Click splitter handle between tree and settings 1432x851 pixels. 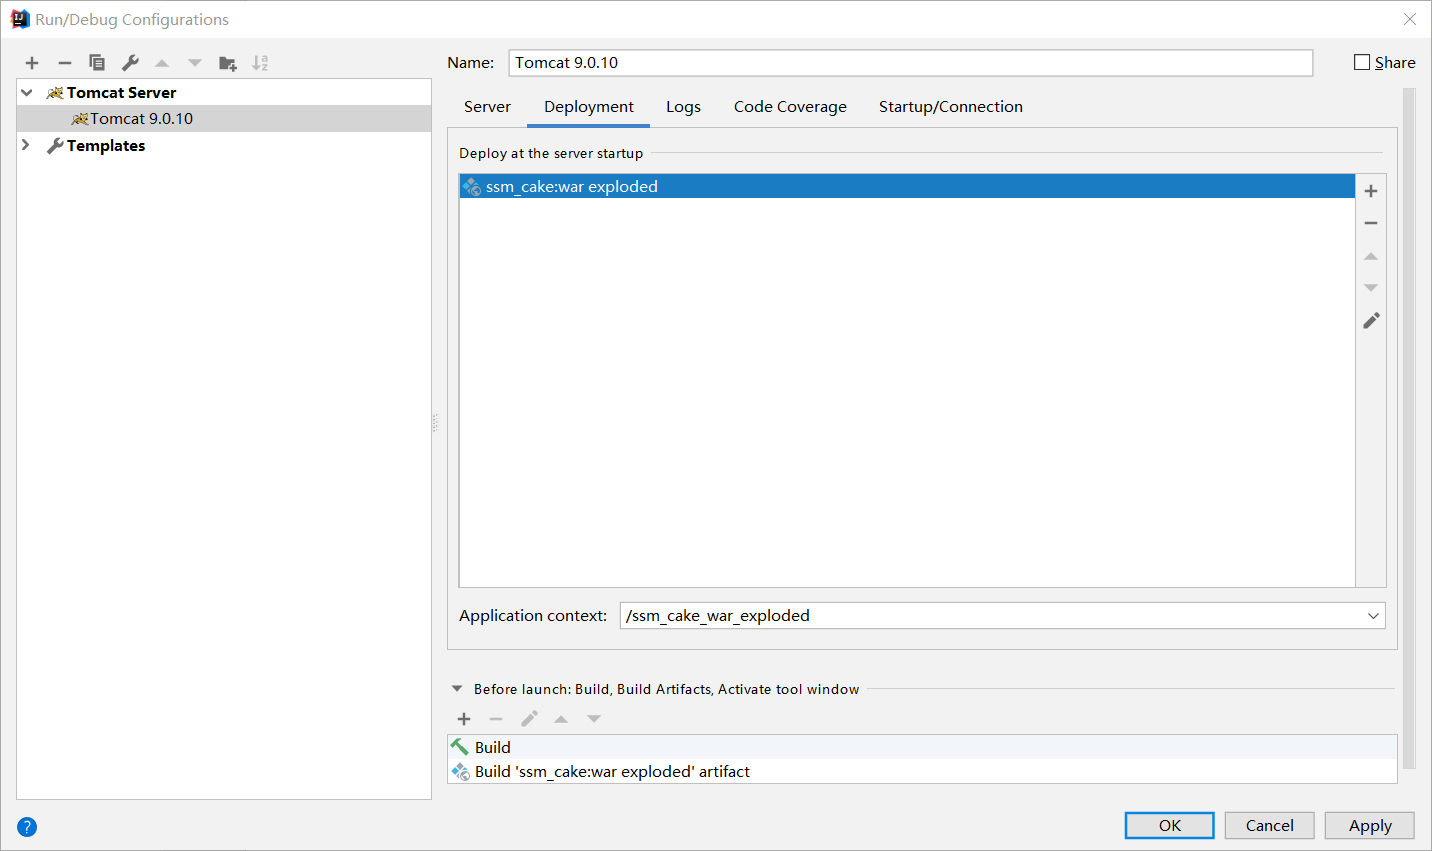click(435, 423)
